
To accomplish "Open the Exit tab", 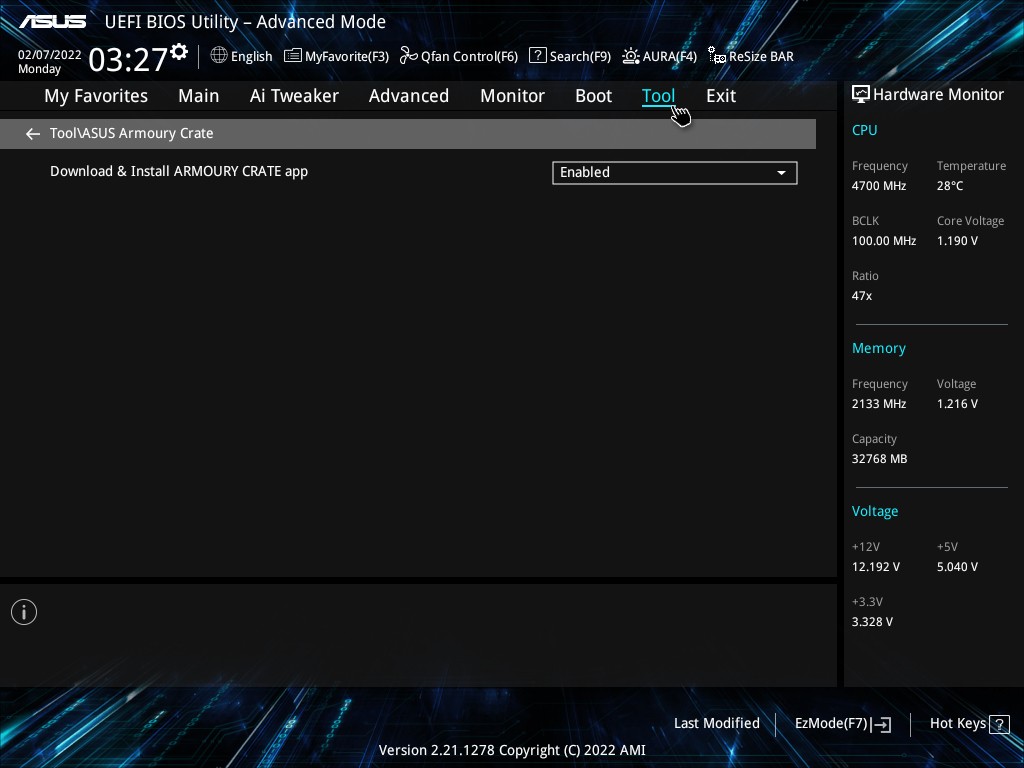I will pos(721,96).
